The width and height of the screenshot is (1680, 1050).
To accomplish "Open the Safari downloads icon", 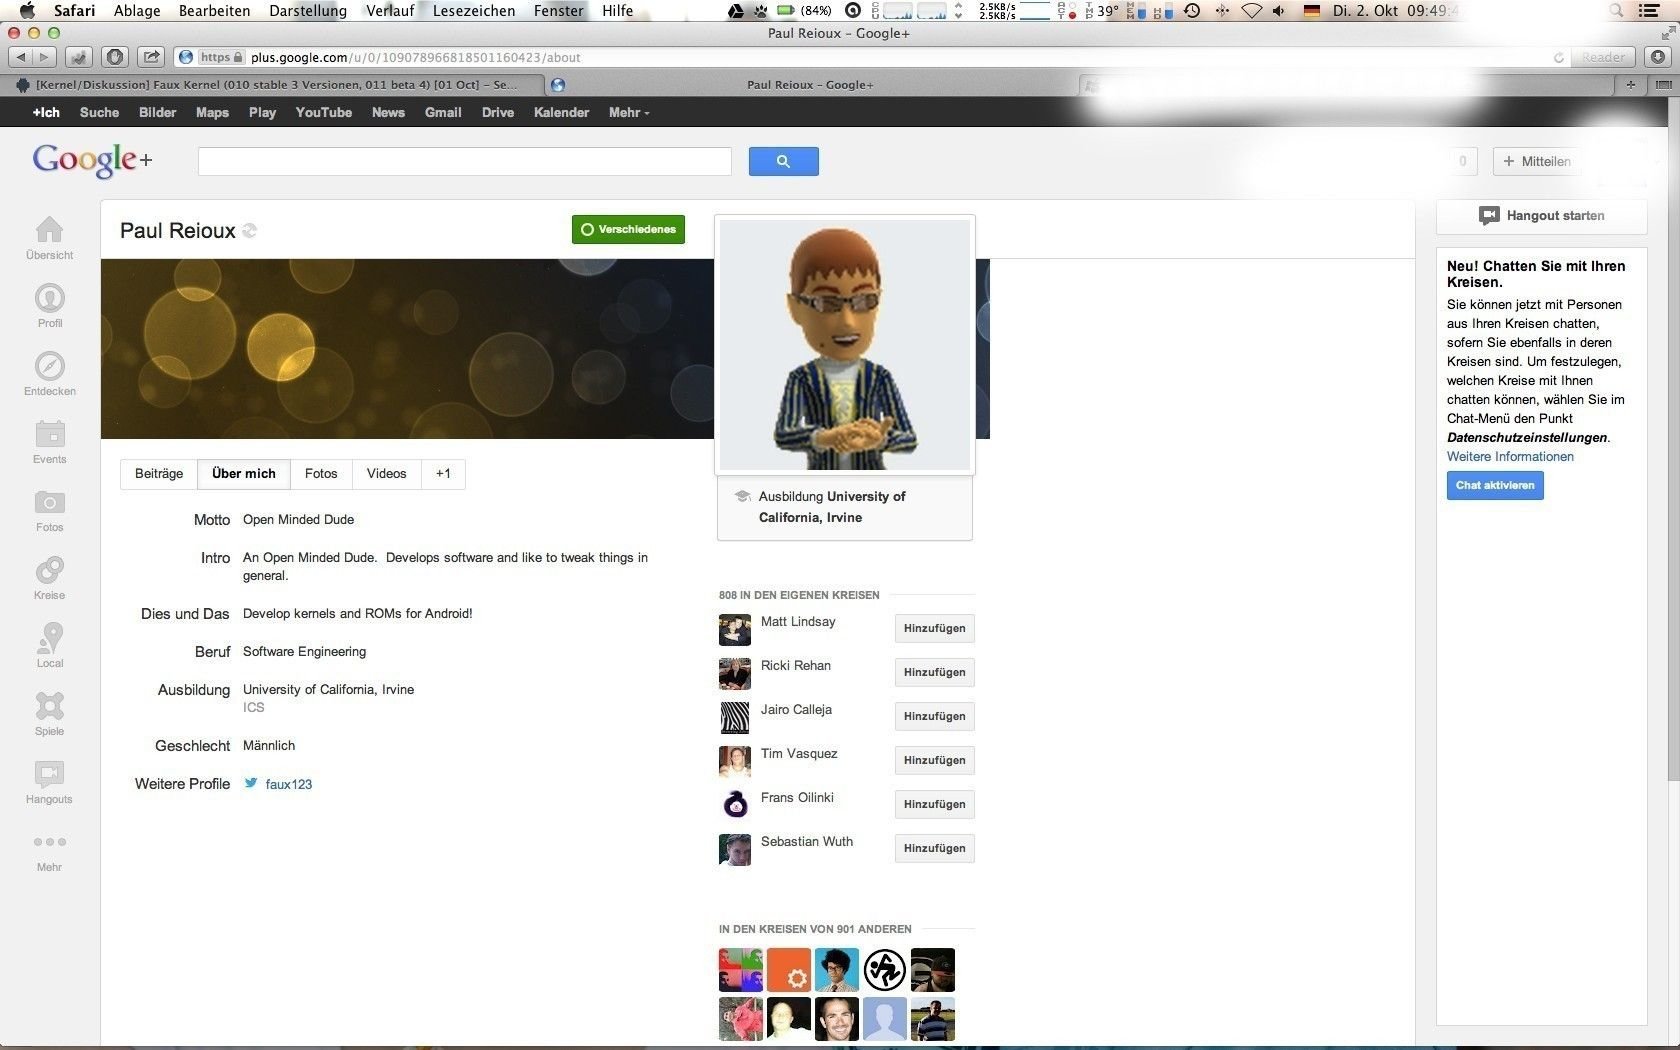I will coord(1659,57).
